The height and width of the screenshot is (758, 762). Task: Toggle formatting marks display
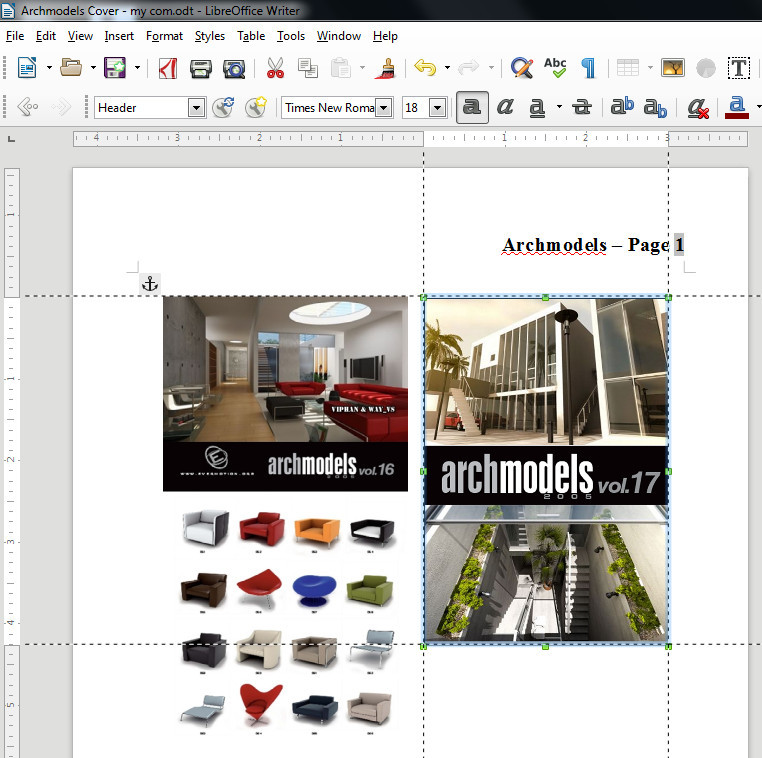[588, 68]
